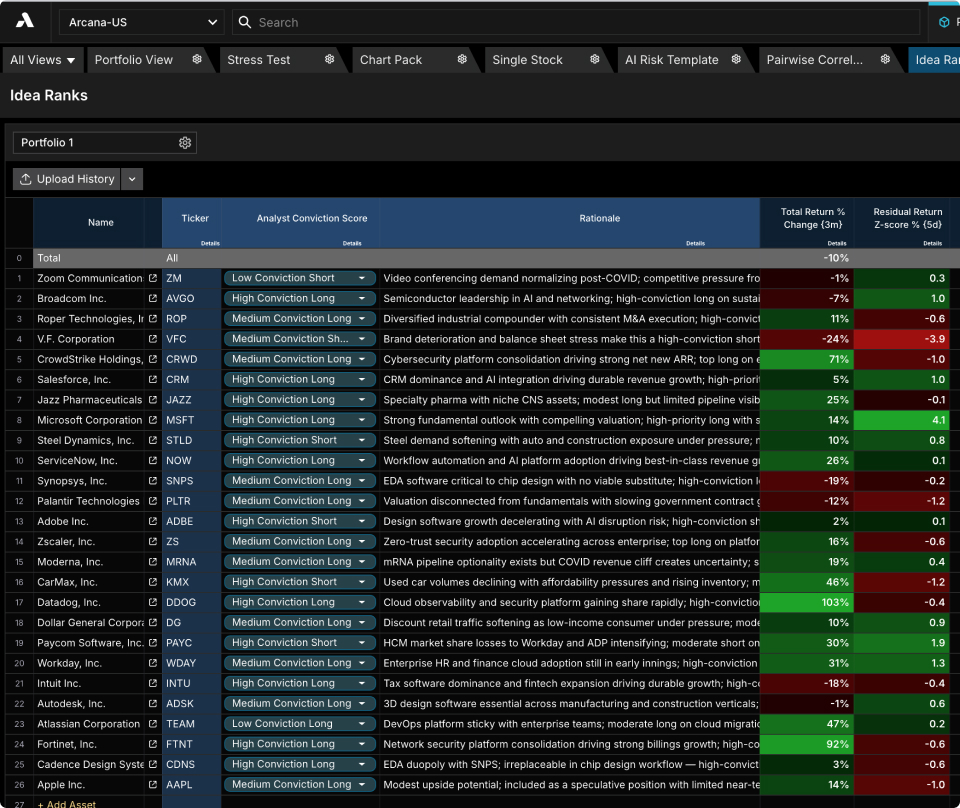Screen dimensions: 960x808
Task: Click Fortinet 92% total return cell
Action: 807,744
